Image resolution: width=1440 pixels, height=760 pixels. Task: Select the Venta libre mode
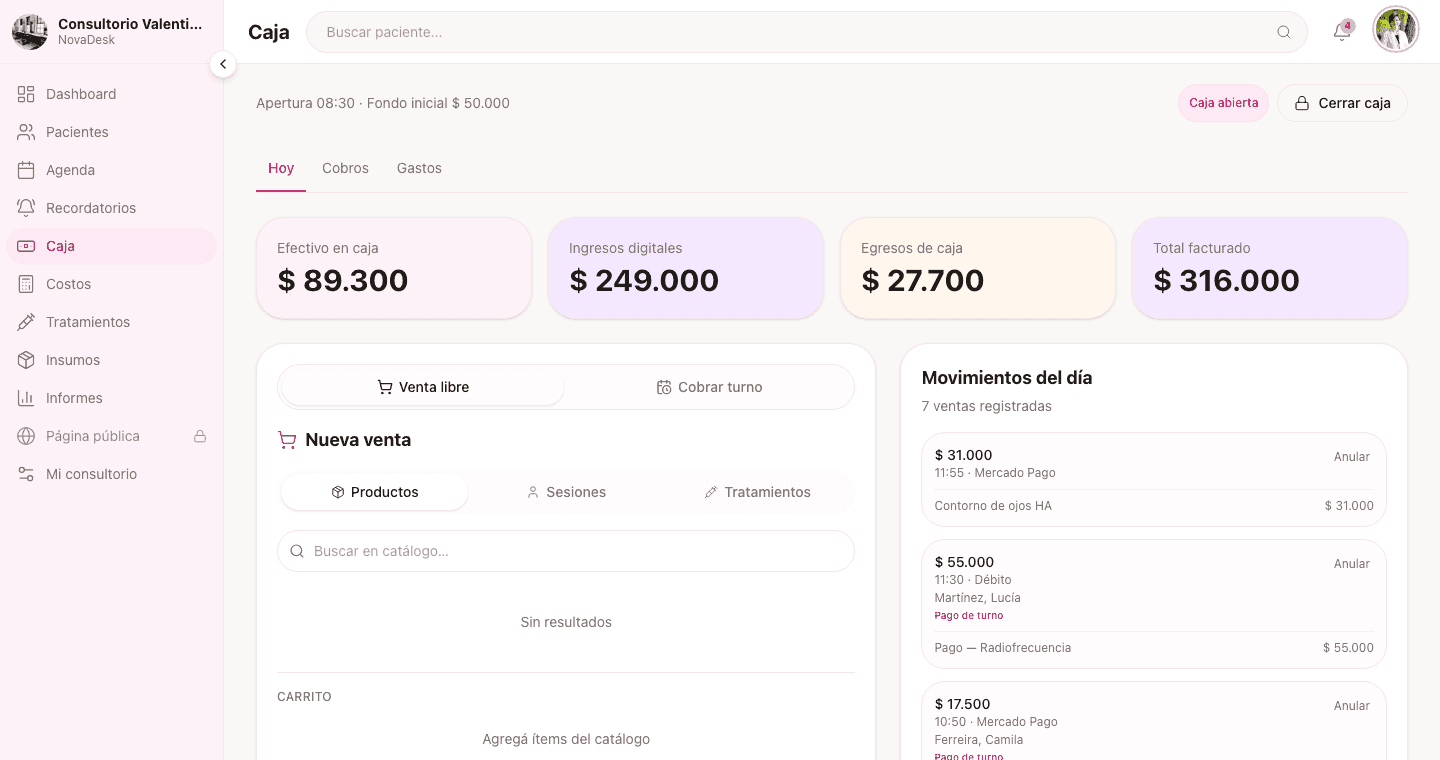pyautogui.click(x=423, y=387)
